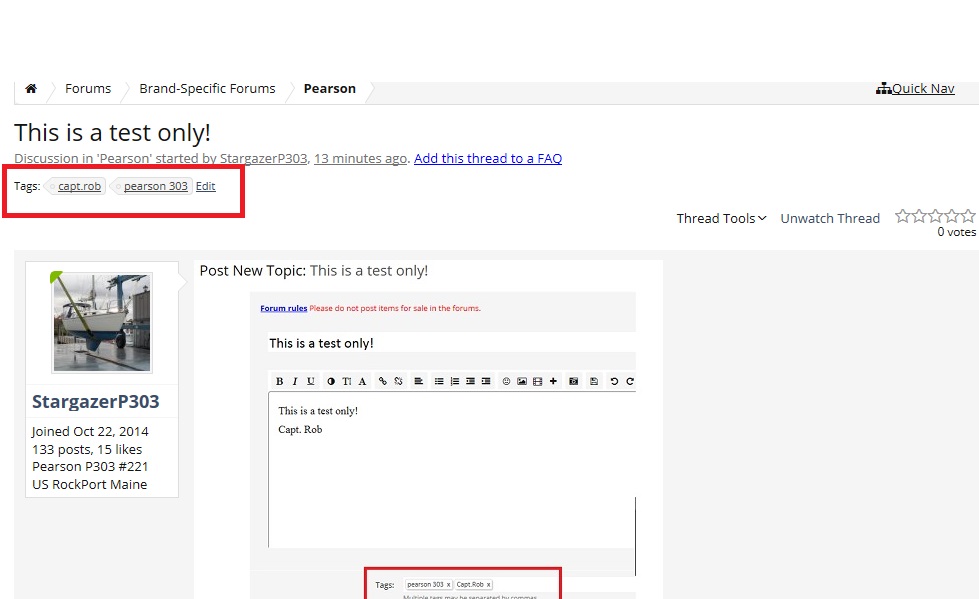Open the text alignment tool

[418, 381]
